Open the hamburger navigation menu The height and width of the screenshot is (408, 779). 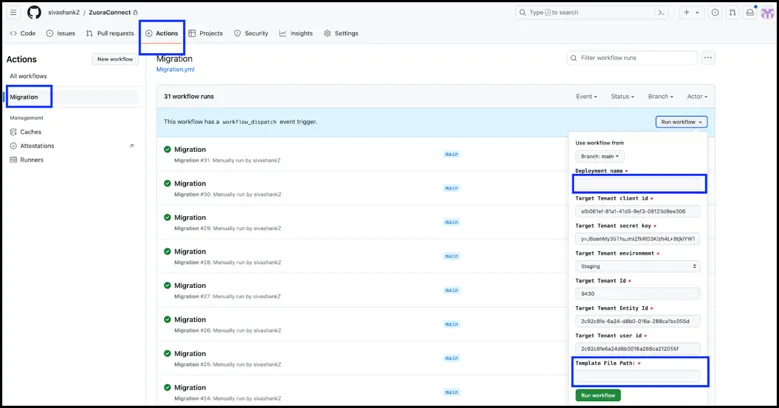[13, 12]
